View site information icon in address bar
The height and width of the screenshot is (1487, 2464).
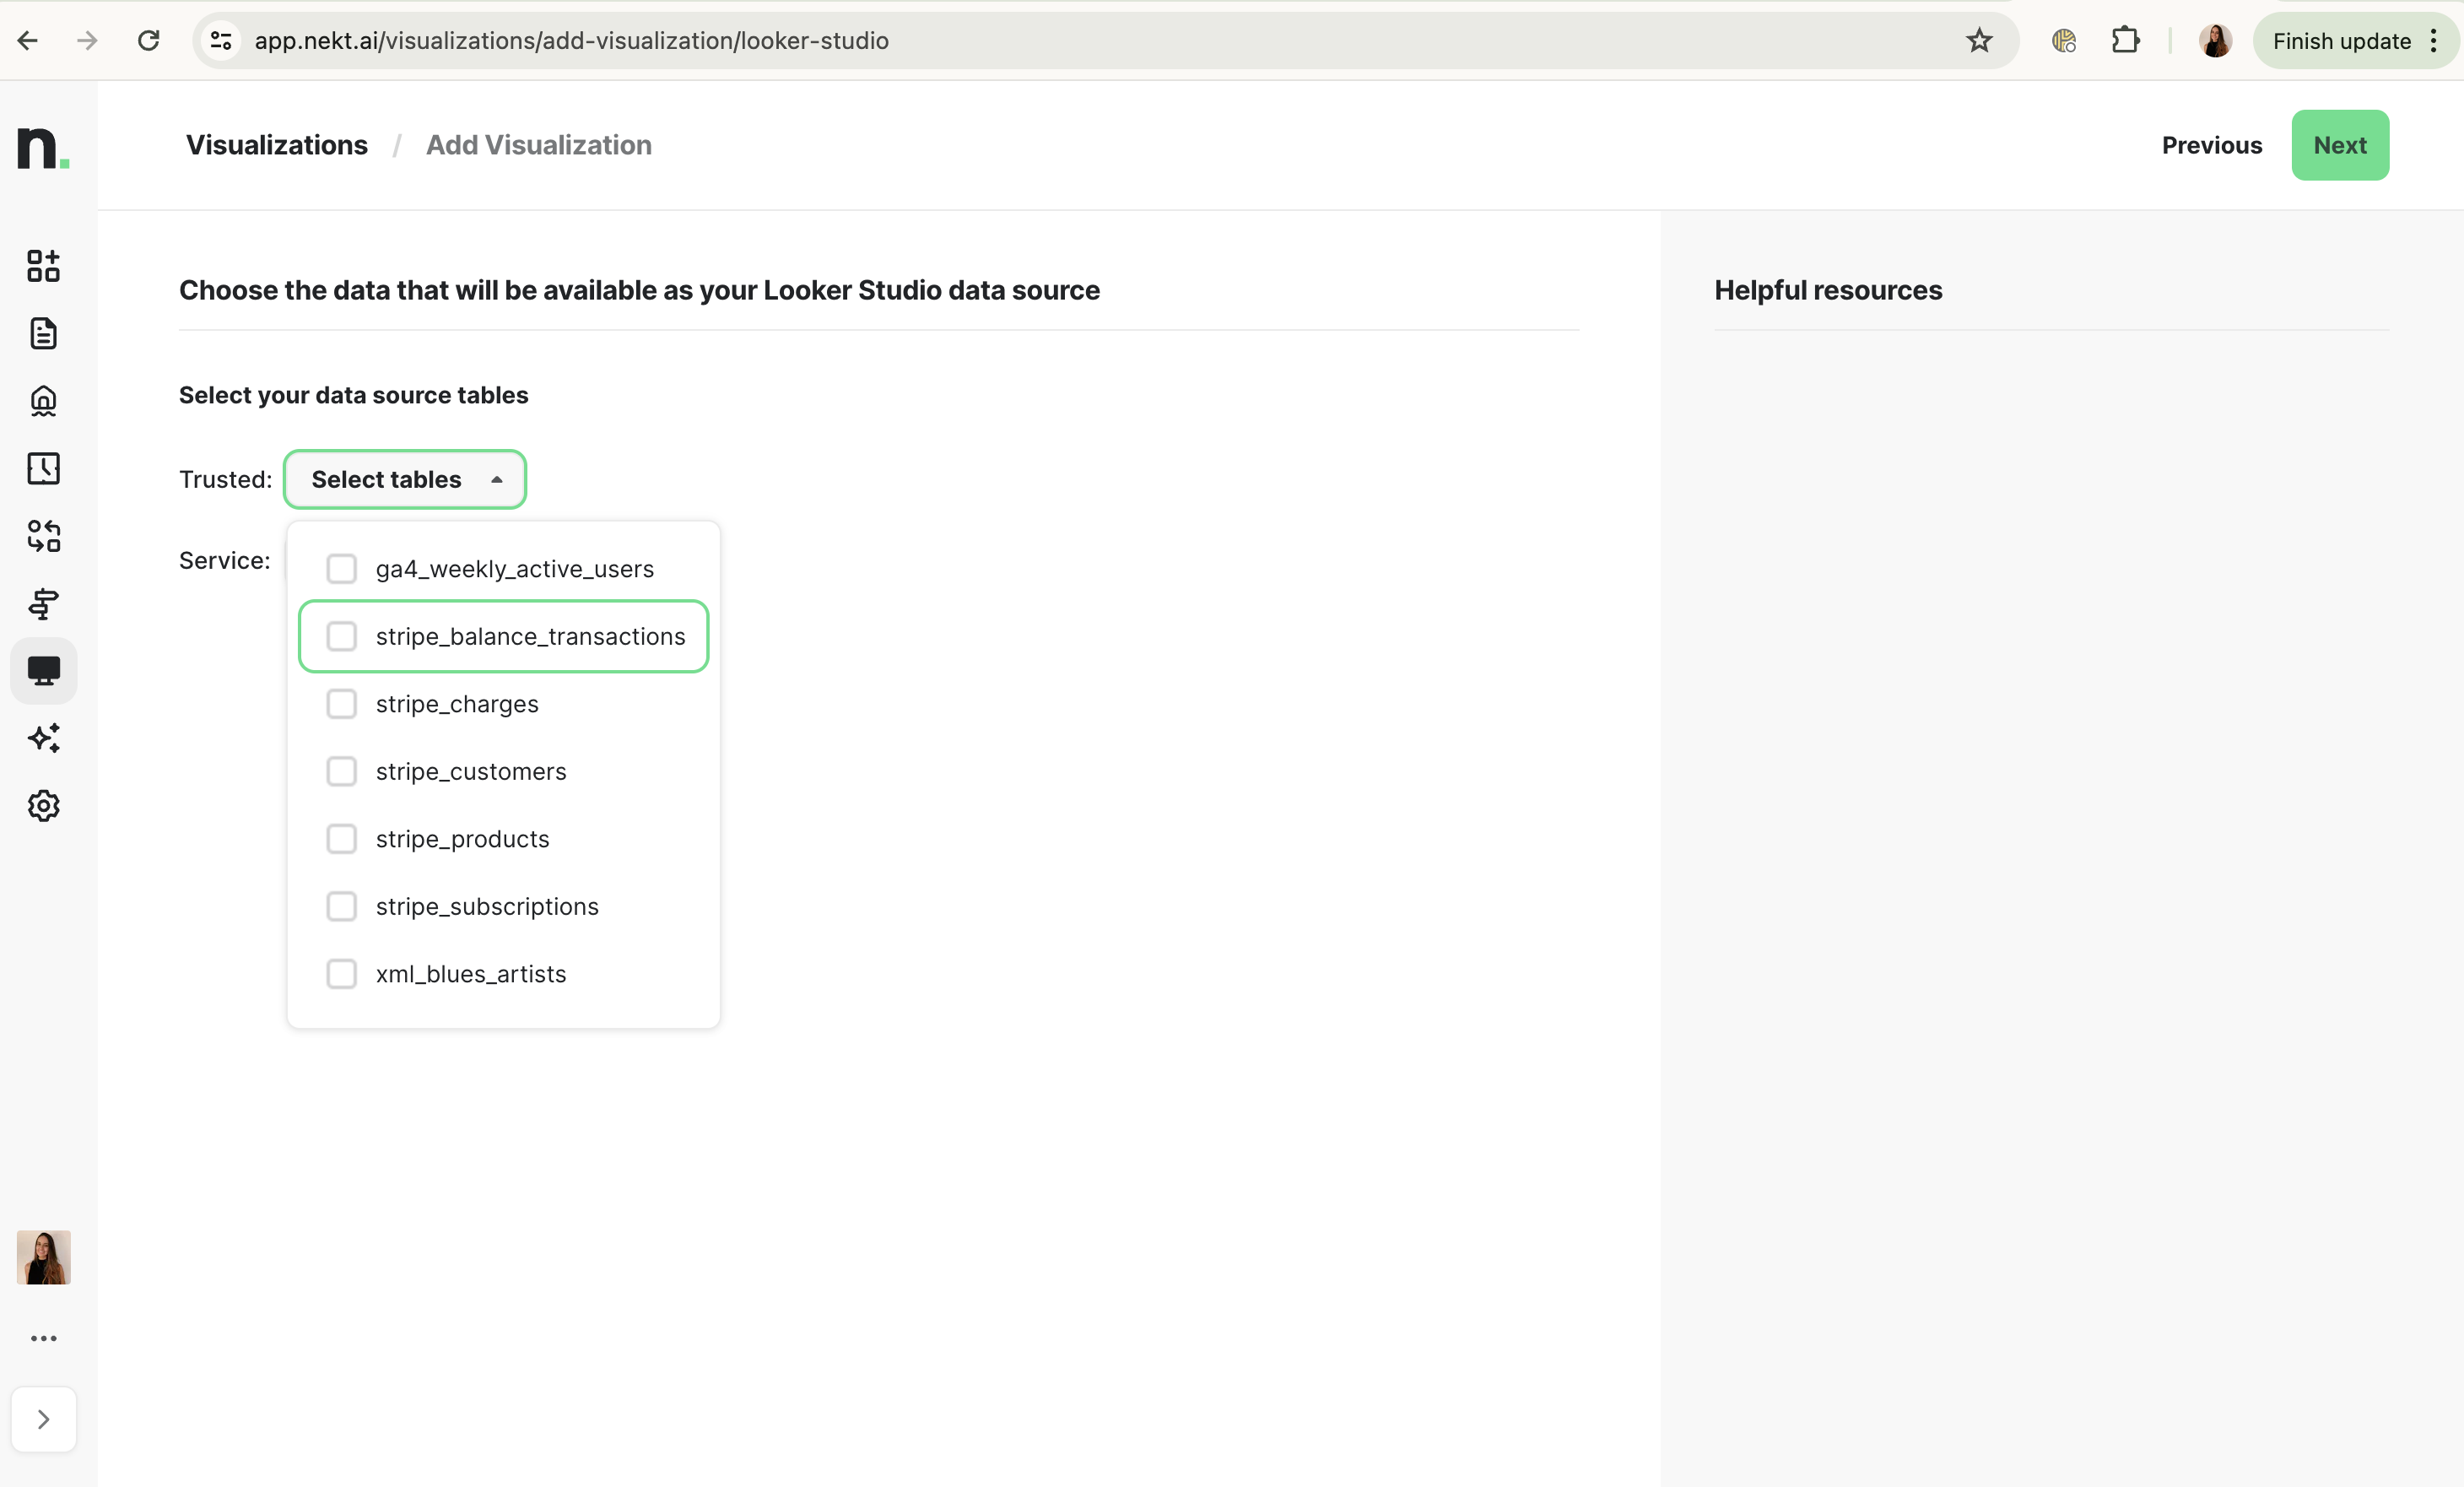coord(221,40)
